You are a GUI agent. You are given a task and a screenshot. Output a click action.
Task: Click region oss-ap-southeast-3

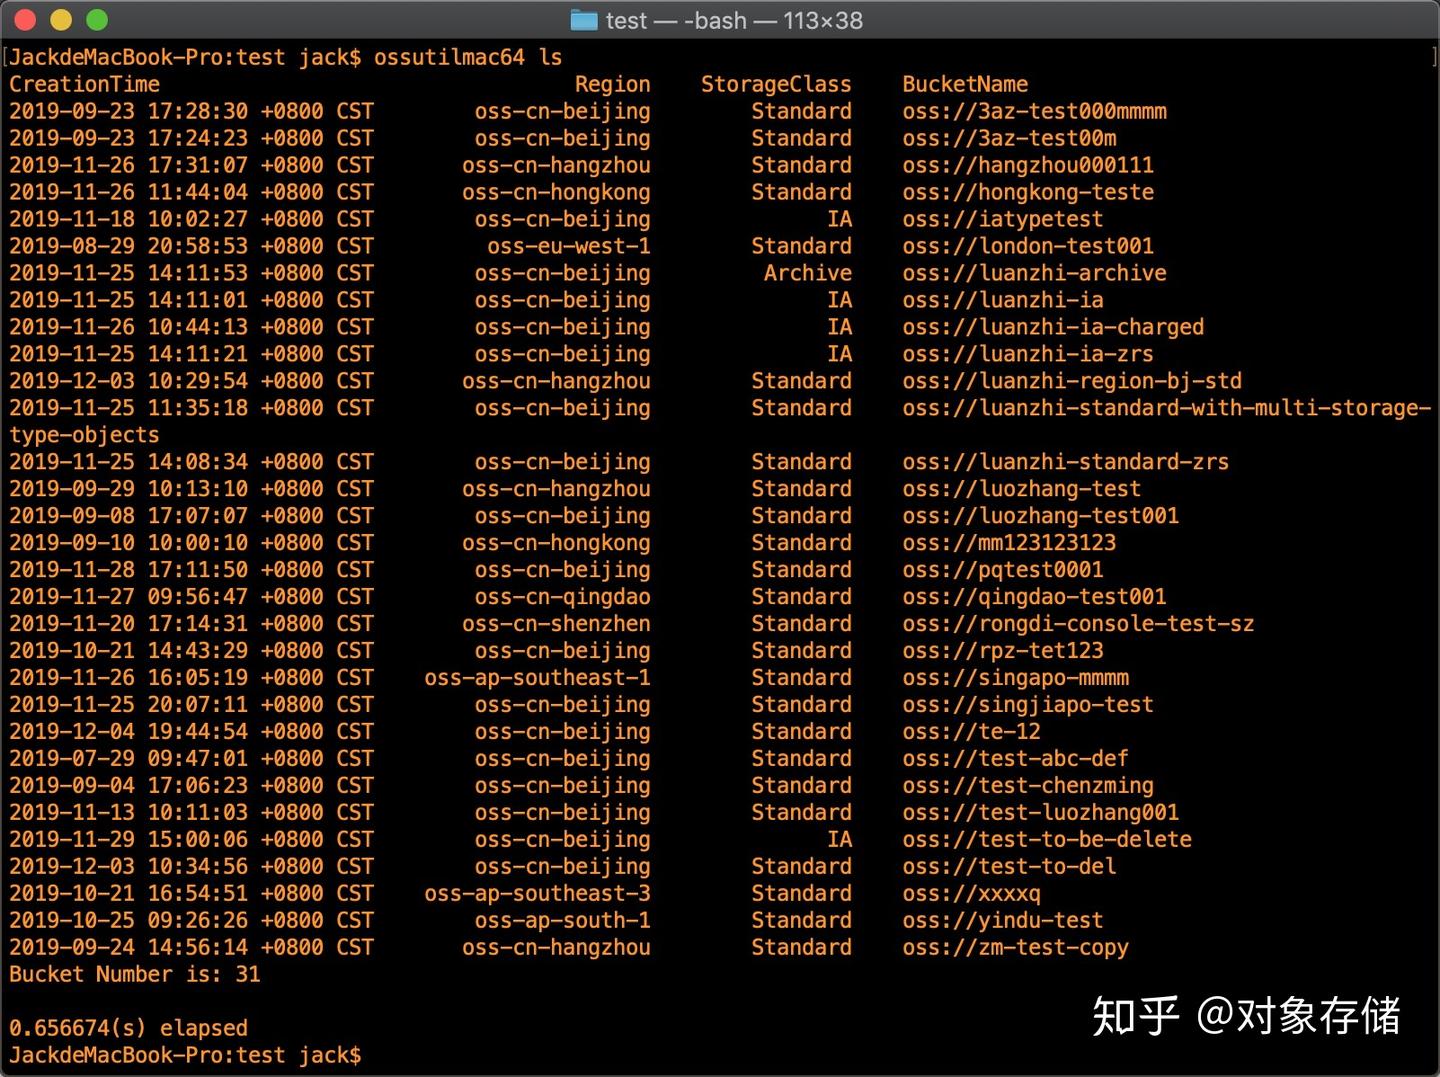tap(537, 893)
